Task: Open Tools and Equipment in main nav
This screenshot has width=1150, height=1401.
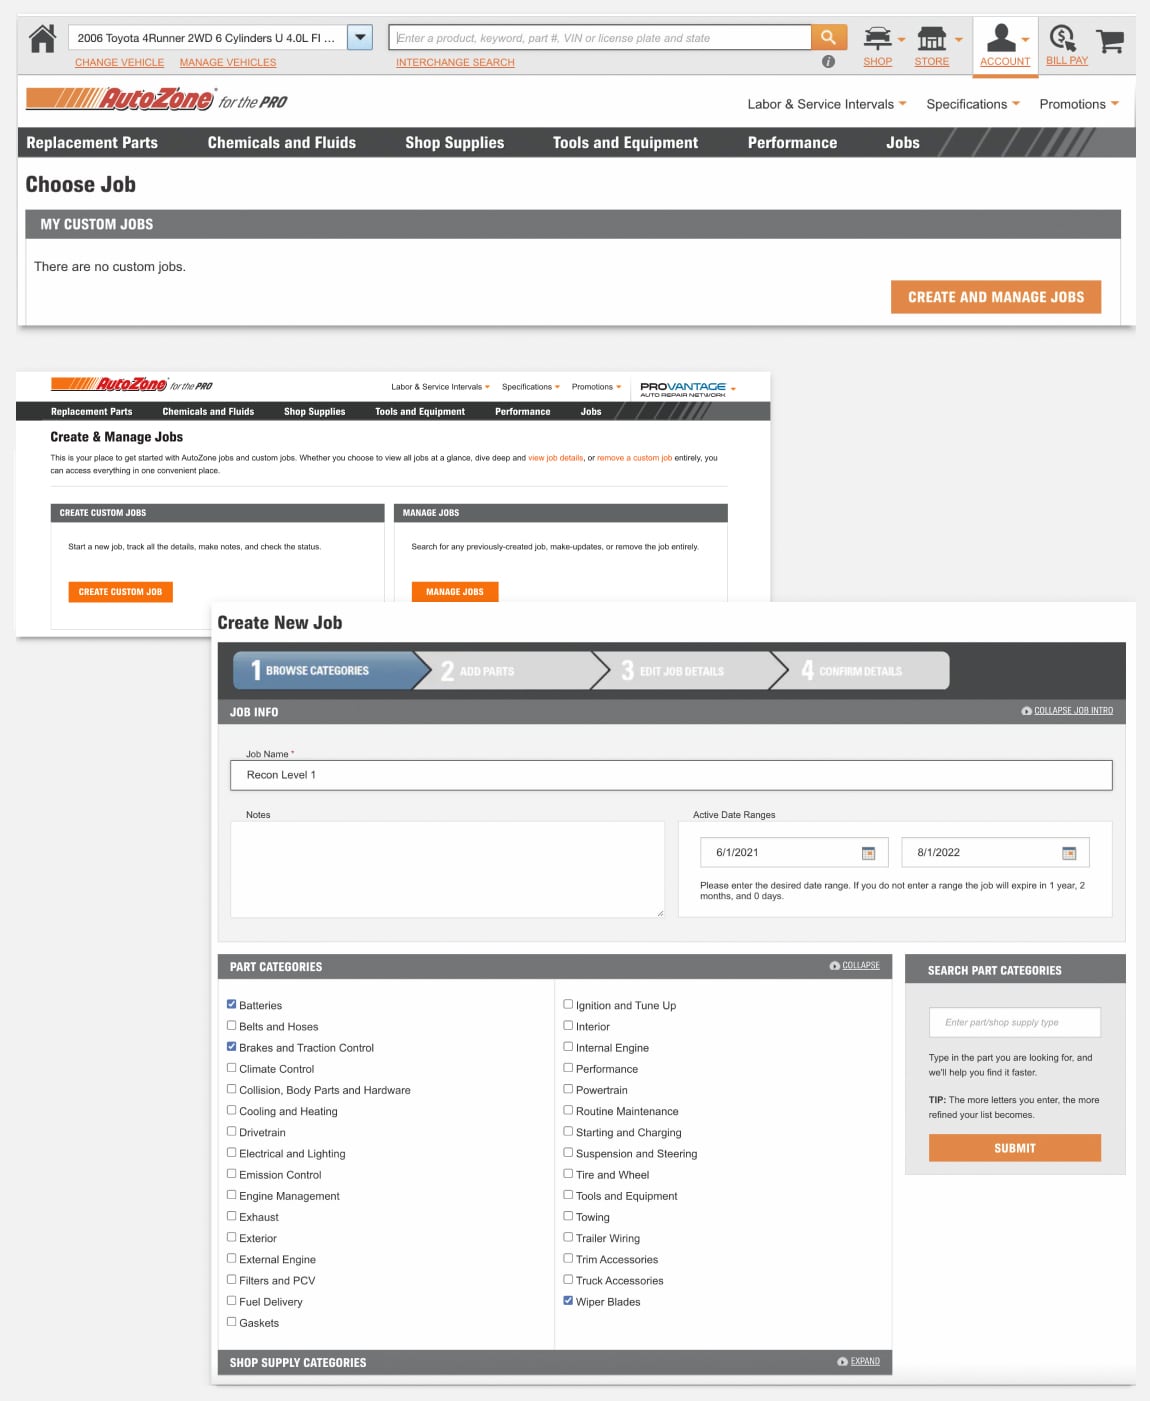Action: click(626, 143)
